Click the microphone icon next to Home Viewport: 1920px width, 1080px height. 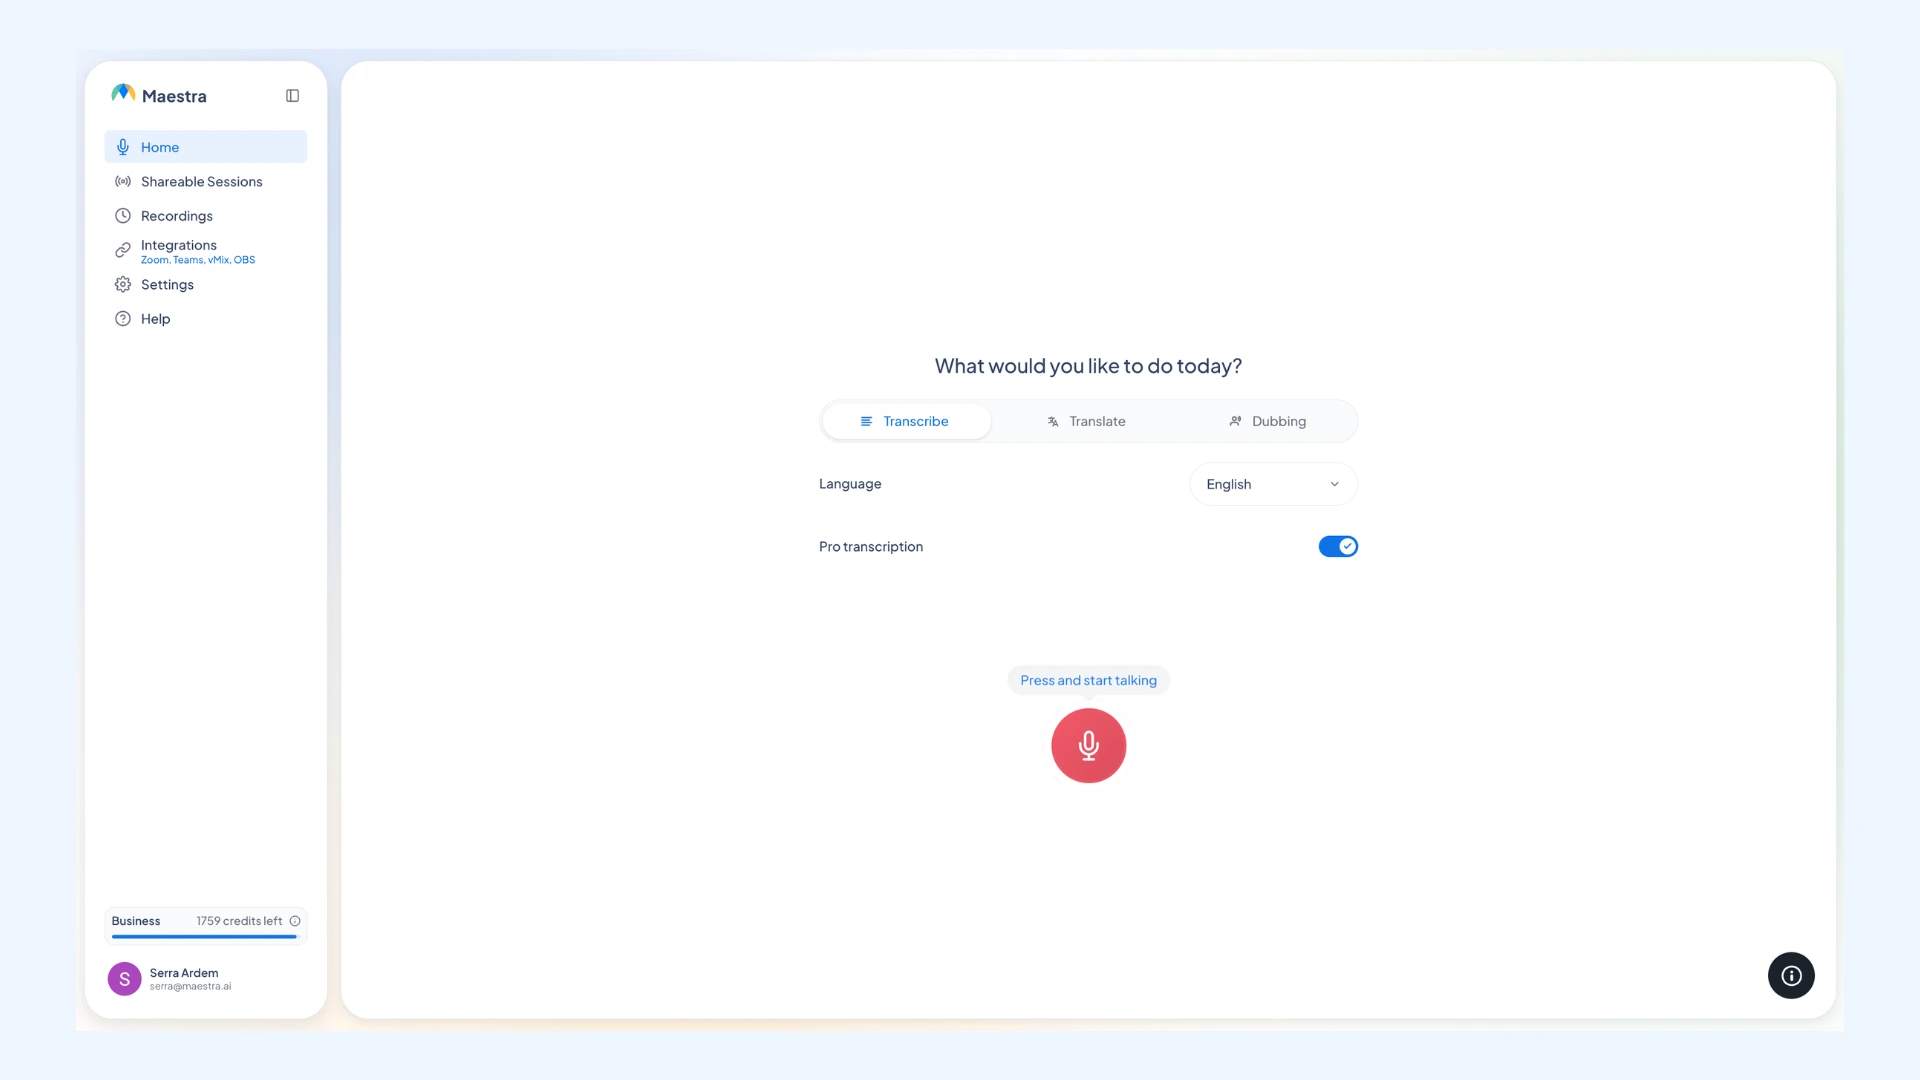pos(123,147)
